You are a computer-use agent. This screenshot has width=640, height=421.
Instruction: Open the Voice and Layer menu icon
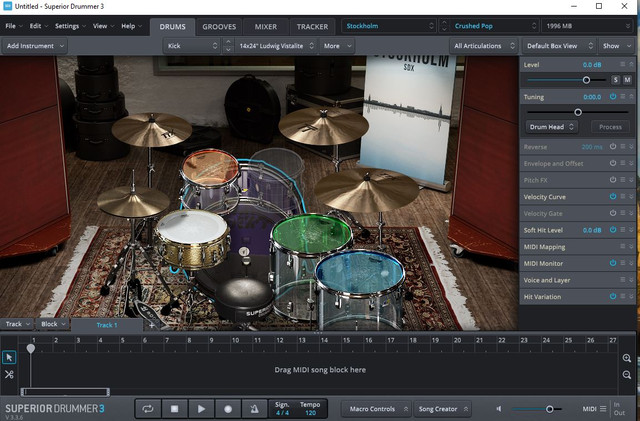[x=622, y=280]
